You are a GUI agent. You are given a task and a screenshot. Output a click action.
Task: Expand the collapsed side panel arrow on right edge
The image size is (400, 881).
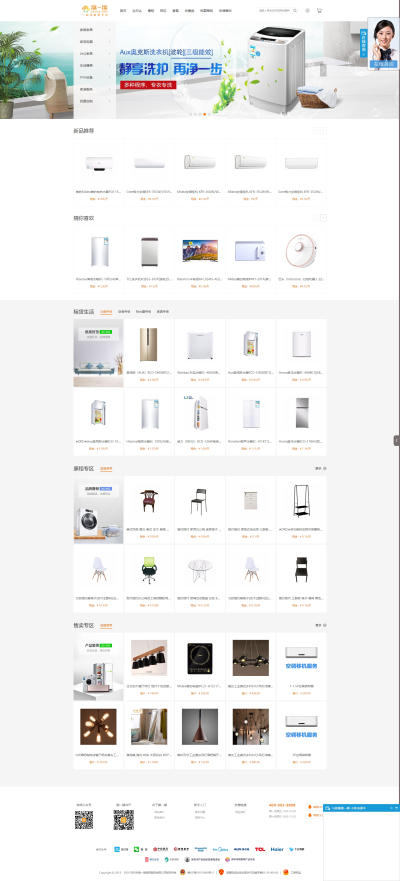pyautogui.click(x=397, y=440)
